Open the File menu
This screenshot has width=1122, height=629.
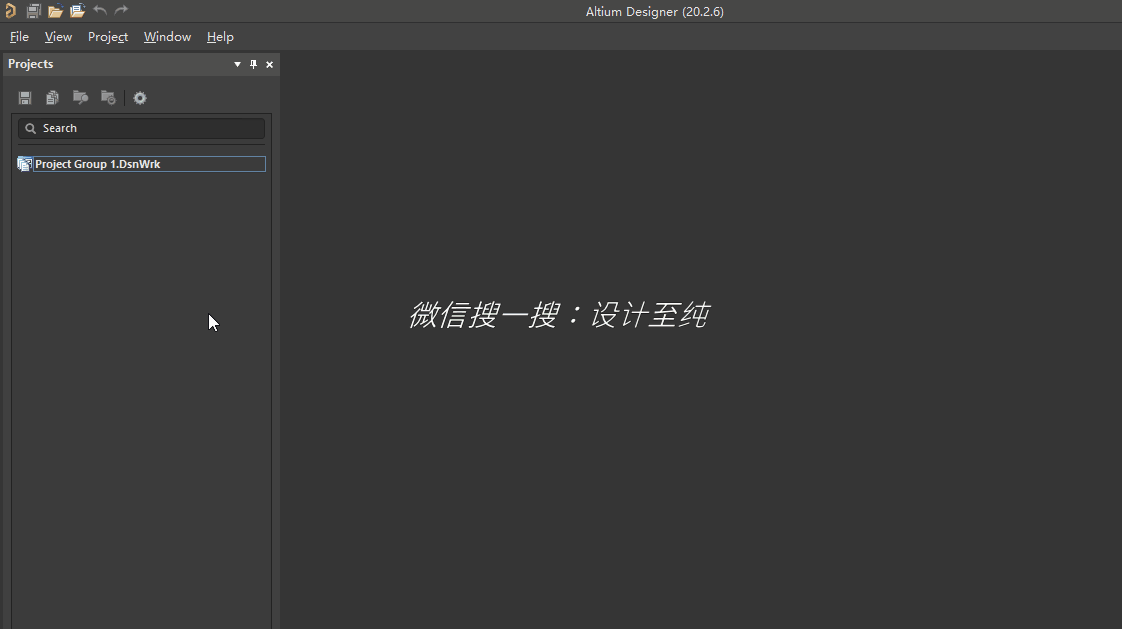pos(19,36)
